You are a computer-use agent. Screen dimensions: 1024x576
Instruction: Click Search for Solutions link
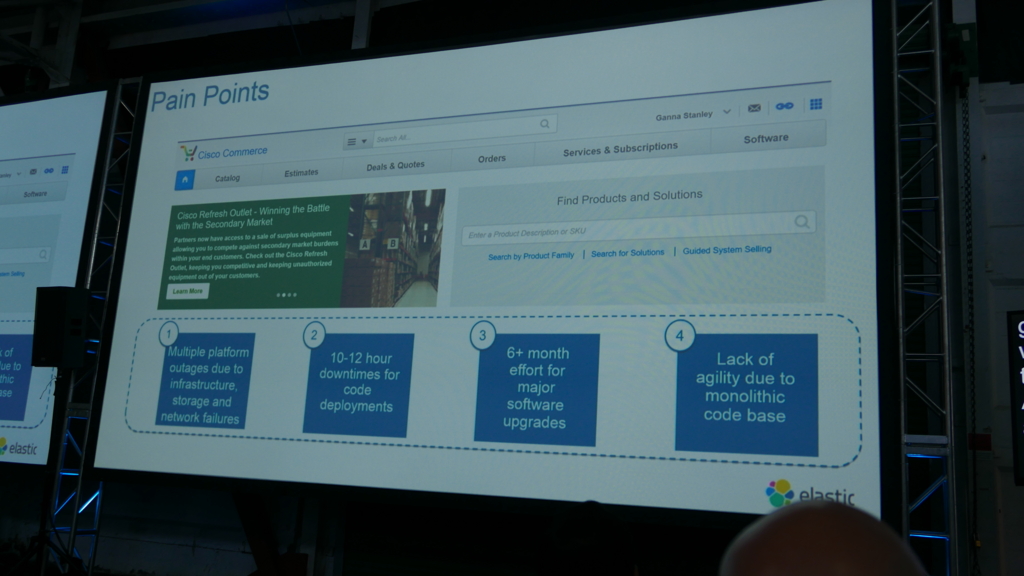coord(628,253)
